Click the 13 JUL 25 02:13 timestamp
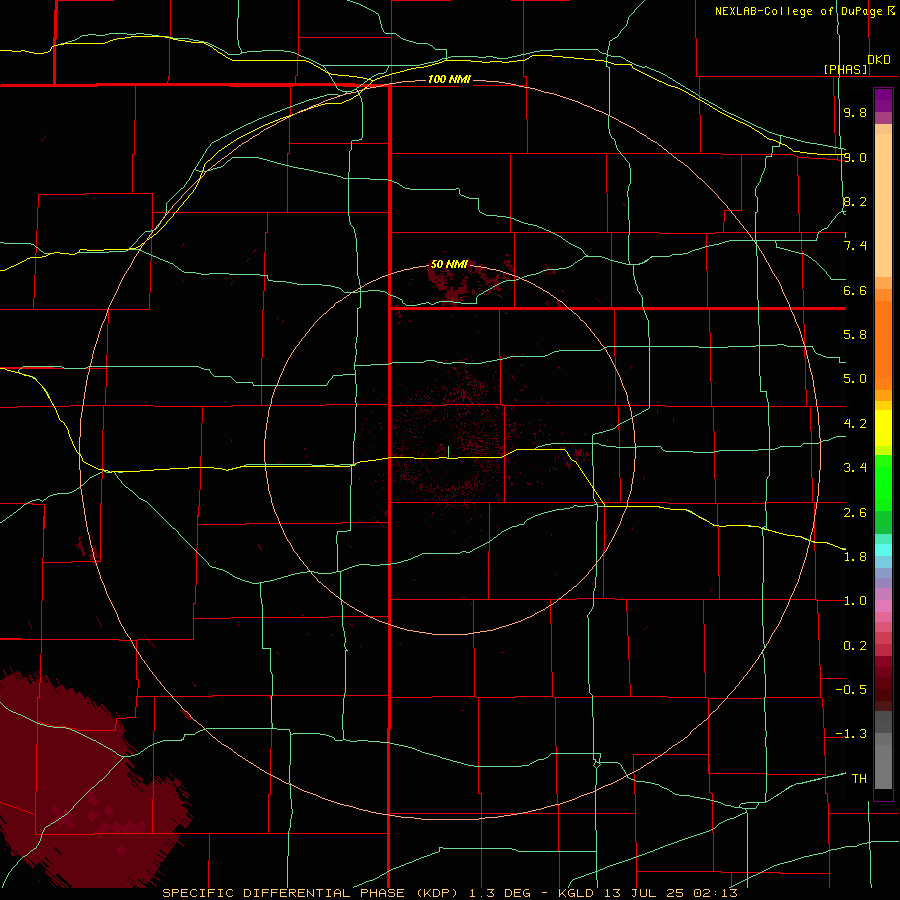The width and height of the screenshot is (900, 900). (x=670, y=893)
